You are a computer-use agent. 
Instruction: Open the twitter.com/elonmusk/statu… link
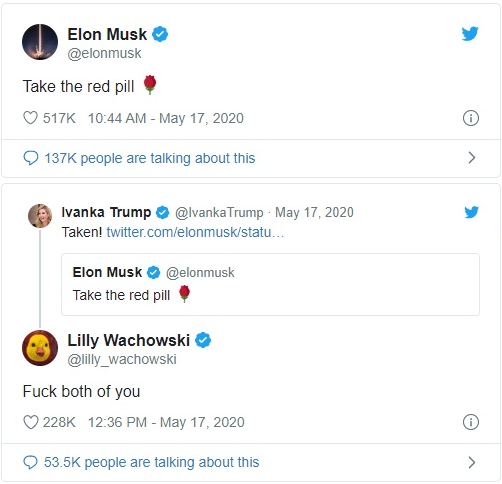tap(195, 232)
